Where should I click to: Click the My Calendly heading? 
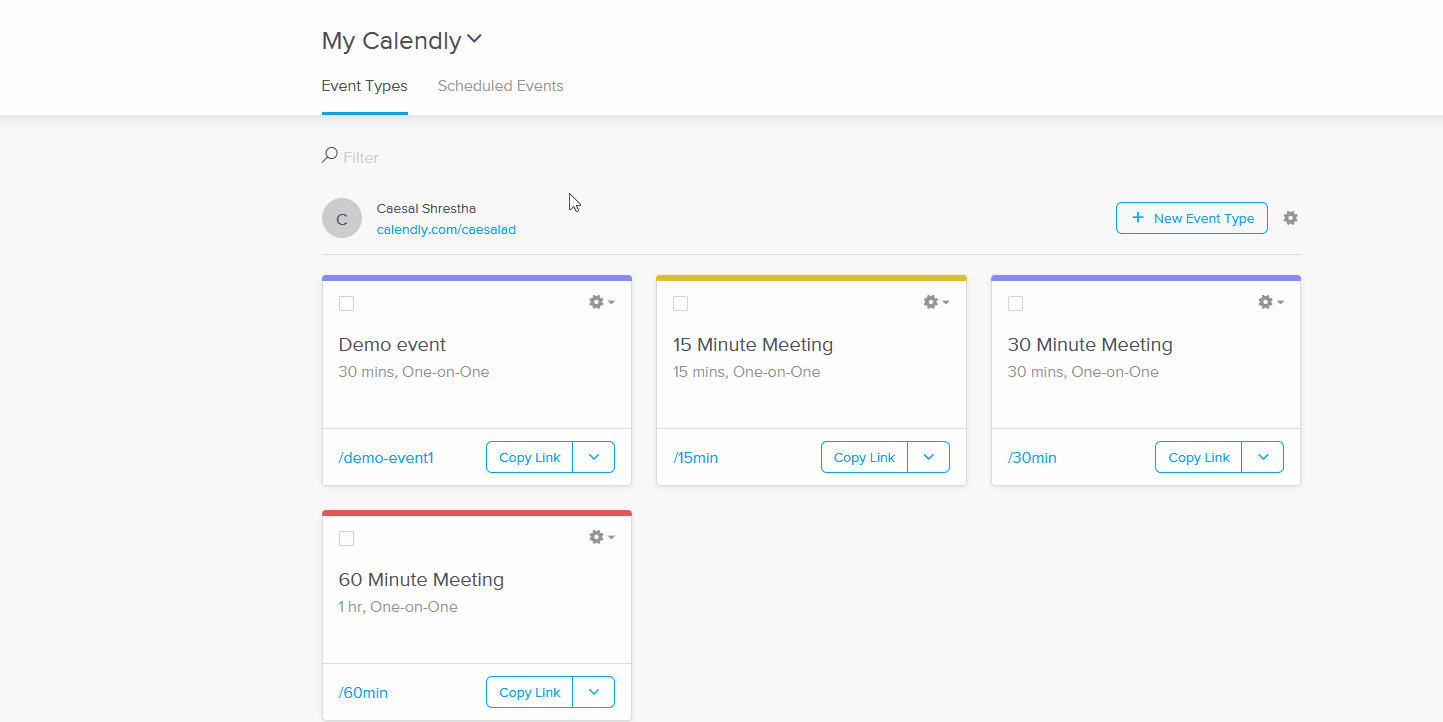pyautogui.click(x=391, y=41)
